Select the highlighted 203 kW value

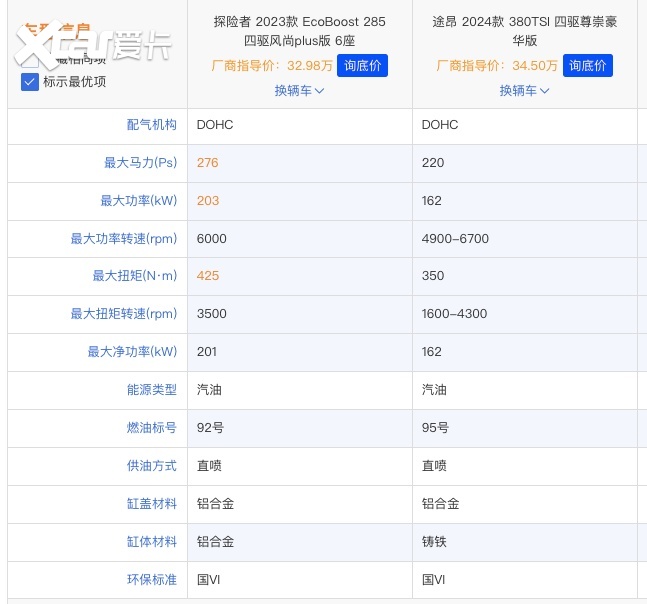(x=208, y=201)
